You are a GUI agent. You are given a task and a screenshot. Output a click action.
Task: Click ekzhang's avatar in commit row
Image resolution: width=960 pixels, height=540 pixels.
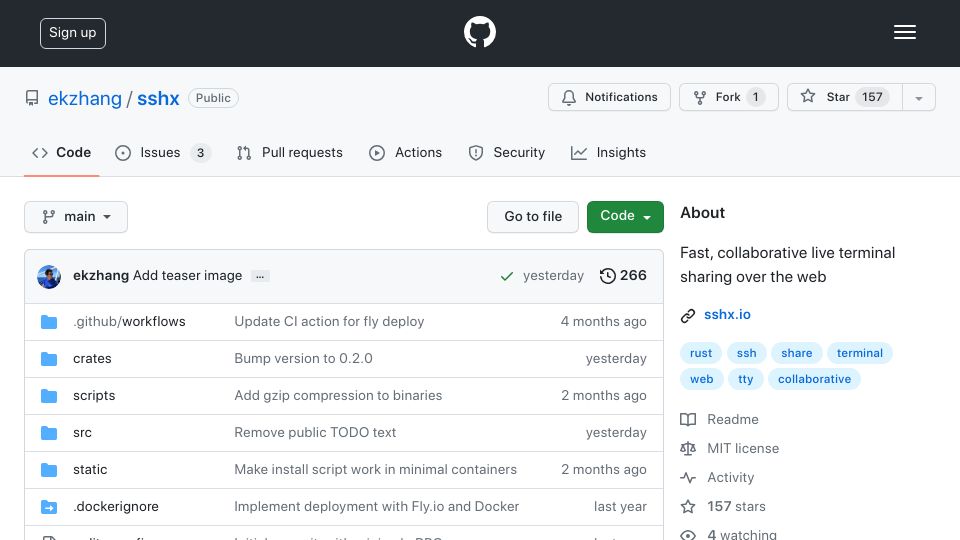(x=49, y=277)
